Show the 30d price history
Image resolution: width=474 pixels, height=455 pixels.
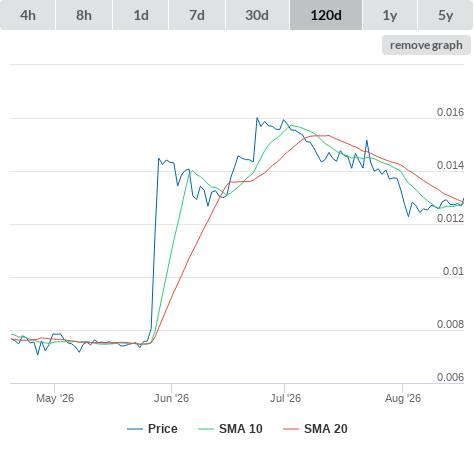[257, 15]
